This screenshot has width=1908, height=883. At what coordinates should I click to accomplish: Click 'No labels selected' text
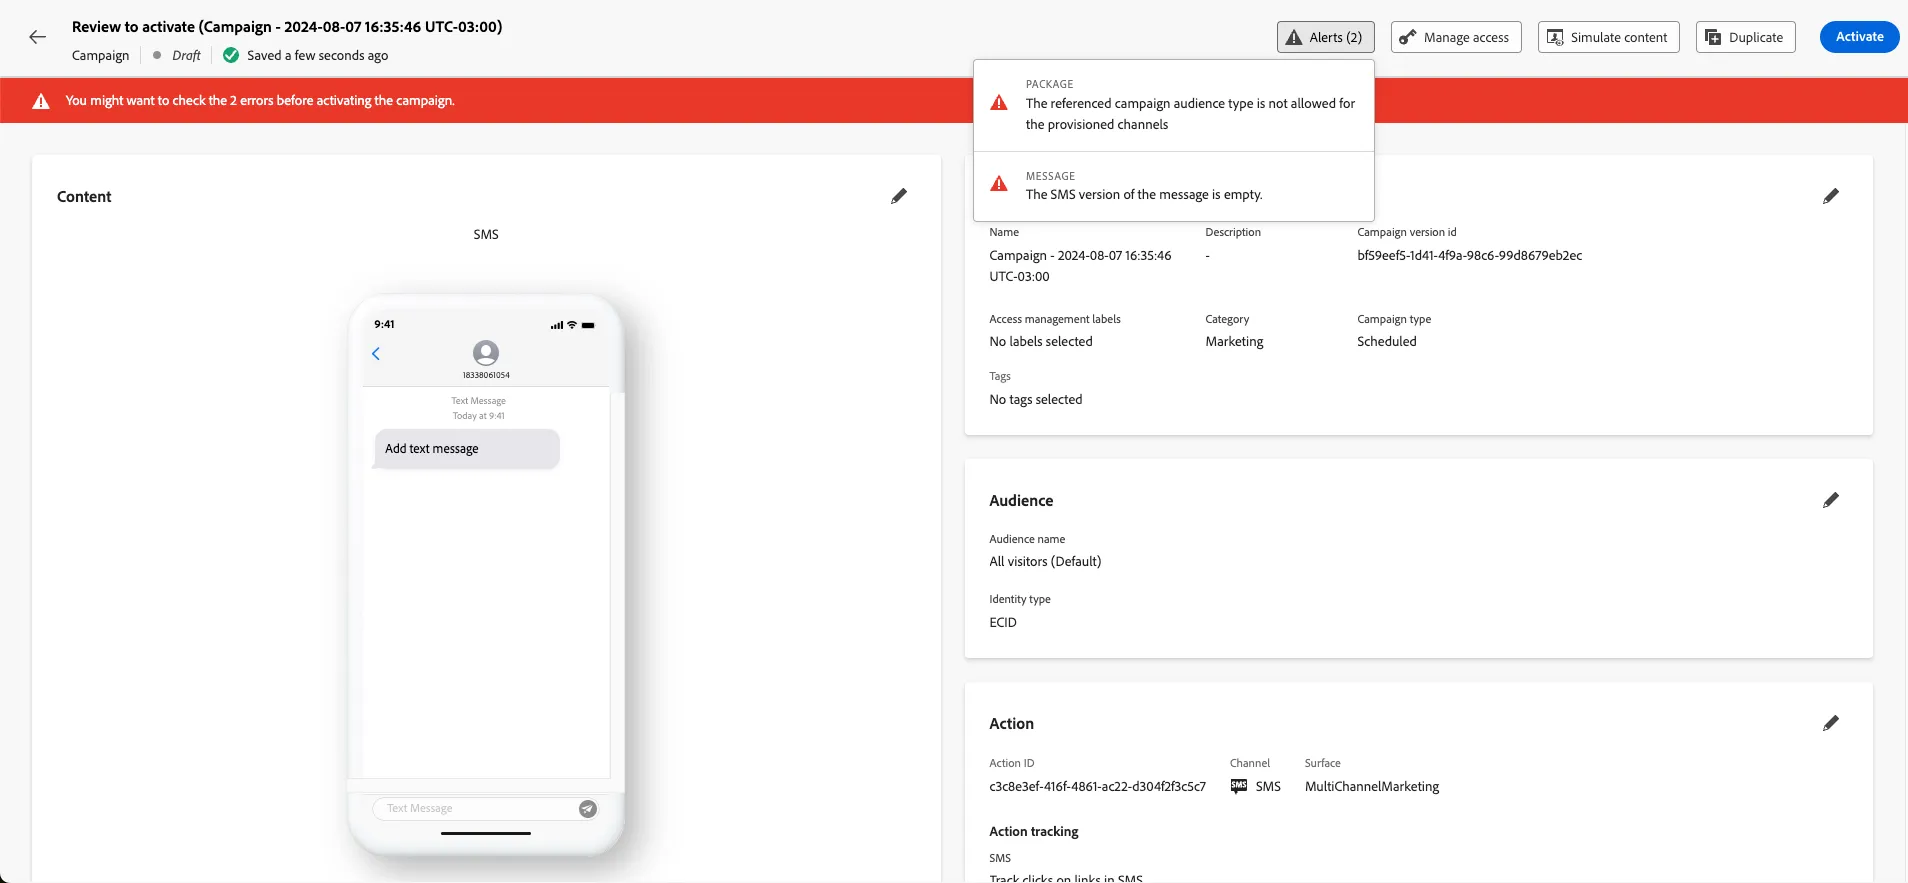1041,342
